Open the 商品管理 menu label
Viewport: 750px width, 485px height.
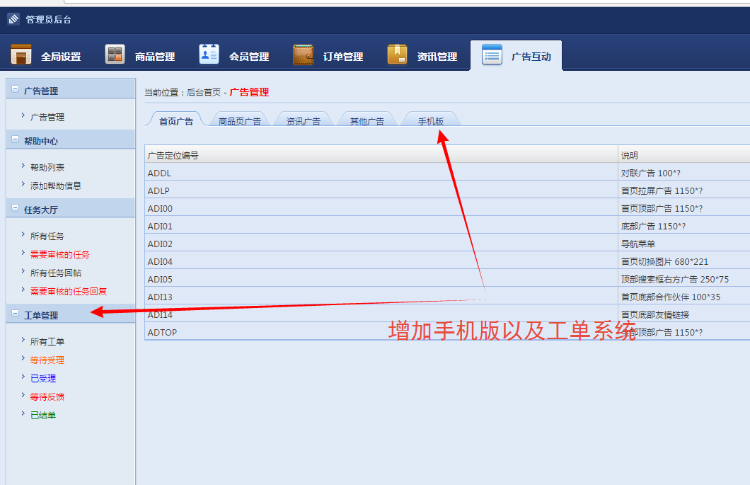[x=154, y=56]
